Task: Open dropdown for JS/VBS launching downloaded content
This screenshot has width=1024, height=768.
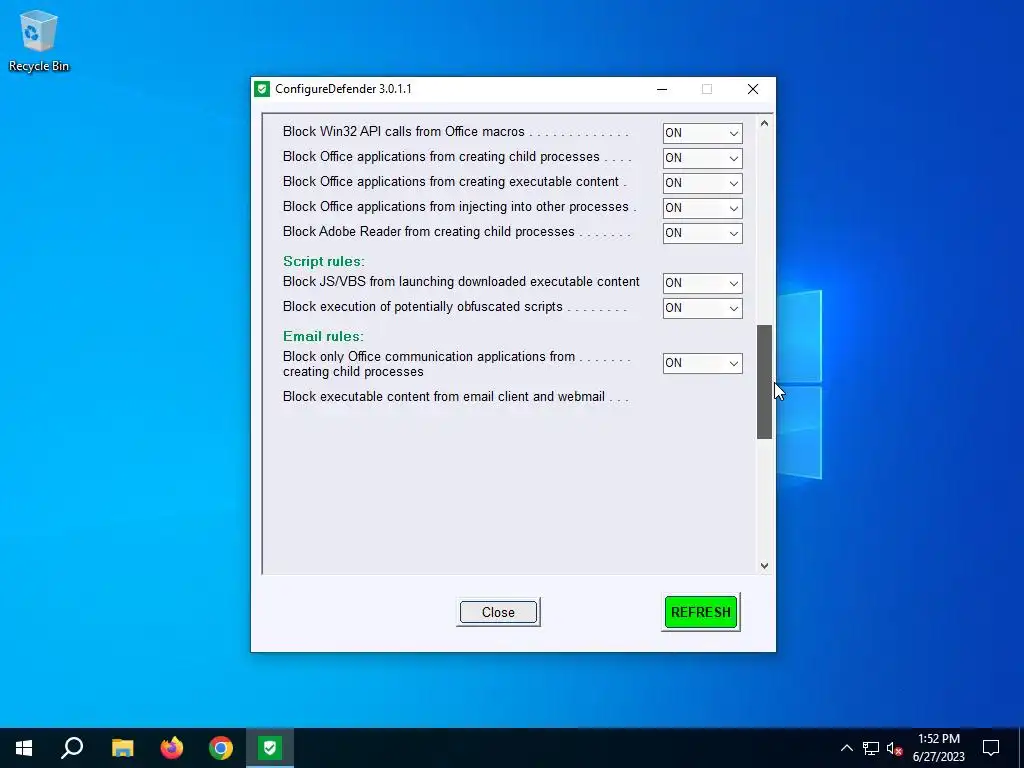Action: click(703, 283)
